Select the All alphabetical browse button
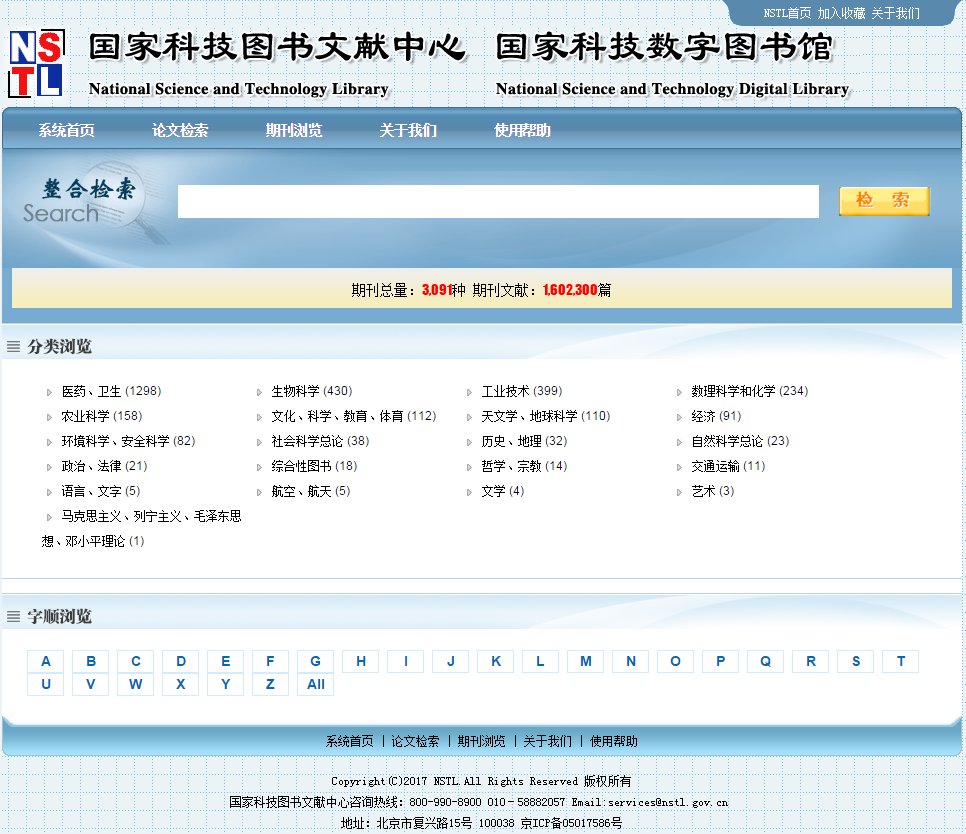 316,685
